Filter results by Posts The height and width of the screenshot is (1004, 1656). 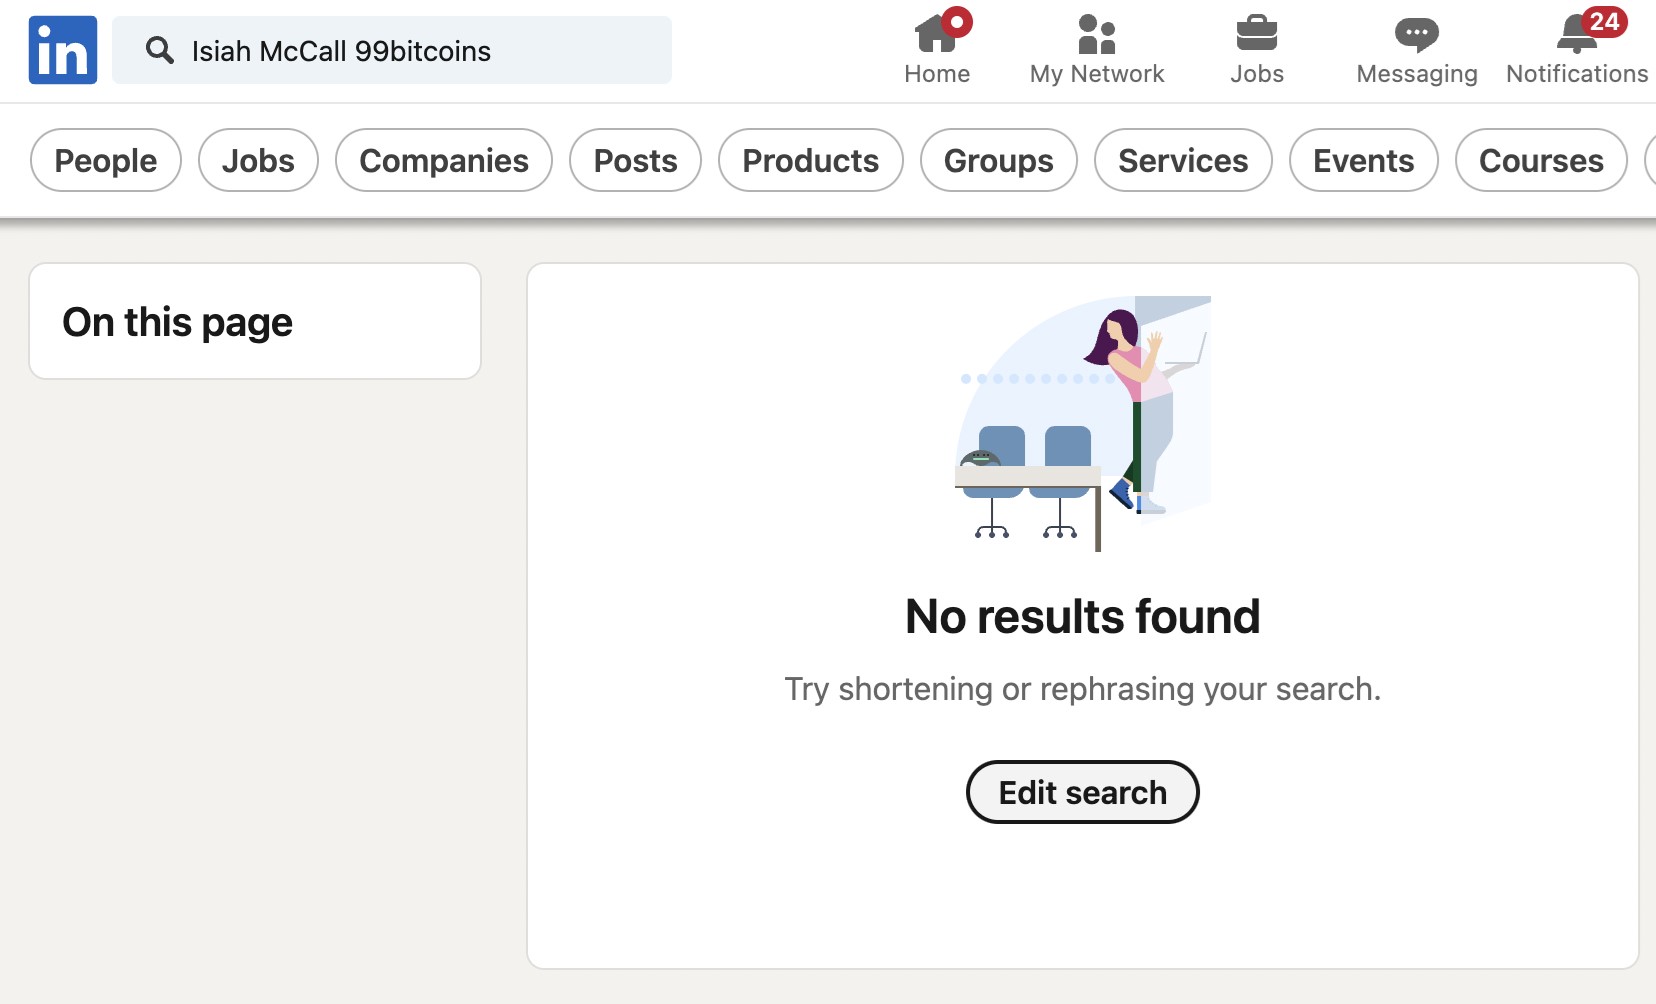[x=635, y=160]
